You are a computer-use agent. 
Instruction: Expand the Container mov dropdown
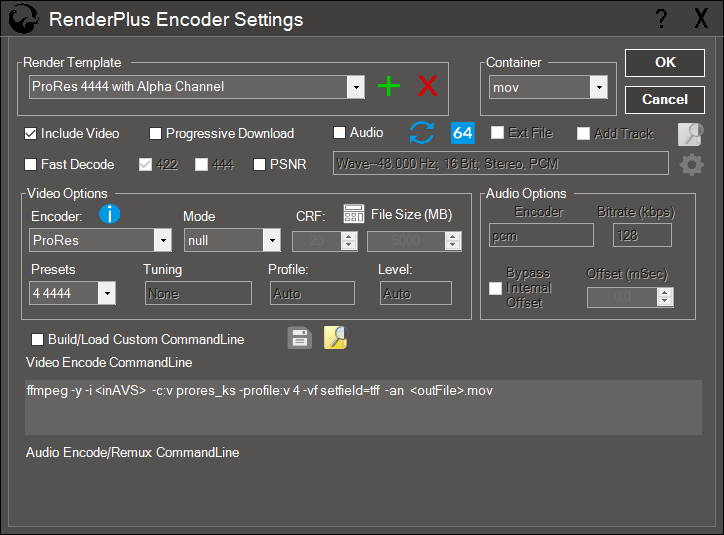[x=598, y=87]
